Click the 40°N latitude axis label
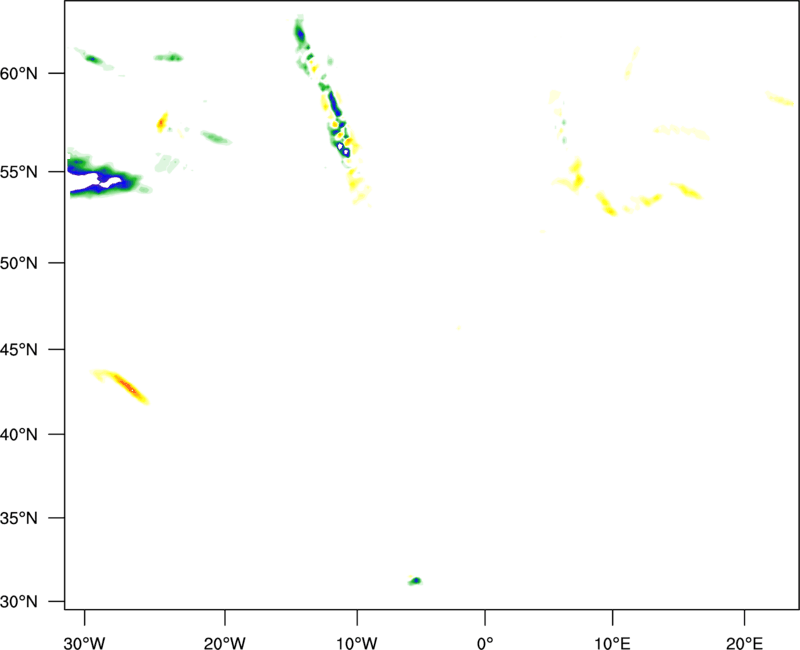 pos(18,434)
